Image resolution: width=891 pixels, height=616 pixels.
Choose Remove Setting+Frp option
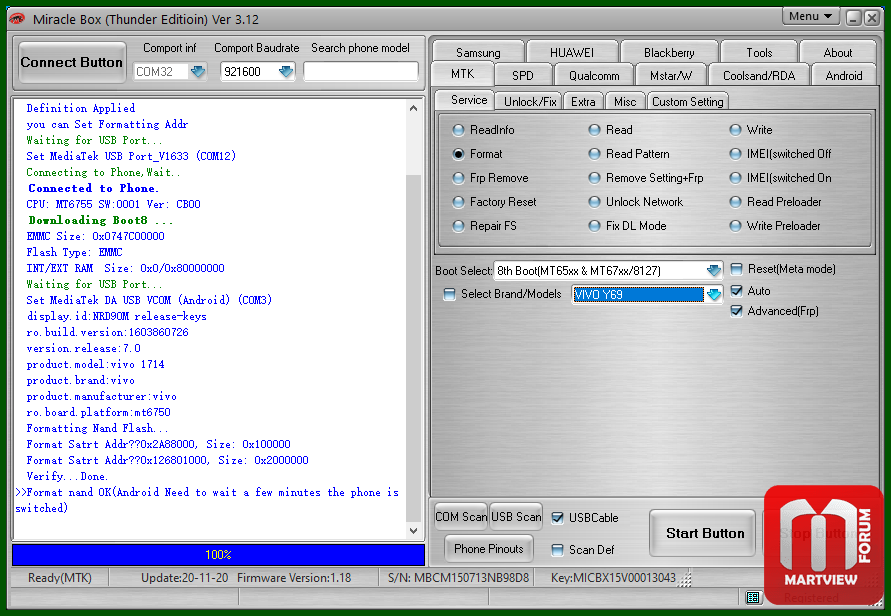[x=646, y=178]
